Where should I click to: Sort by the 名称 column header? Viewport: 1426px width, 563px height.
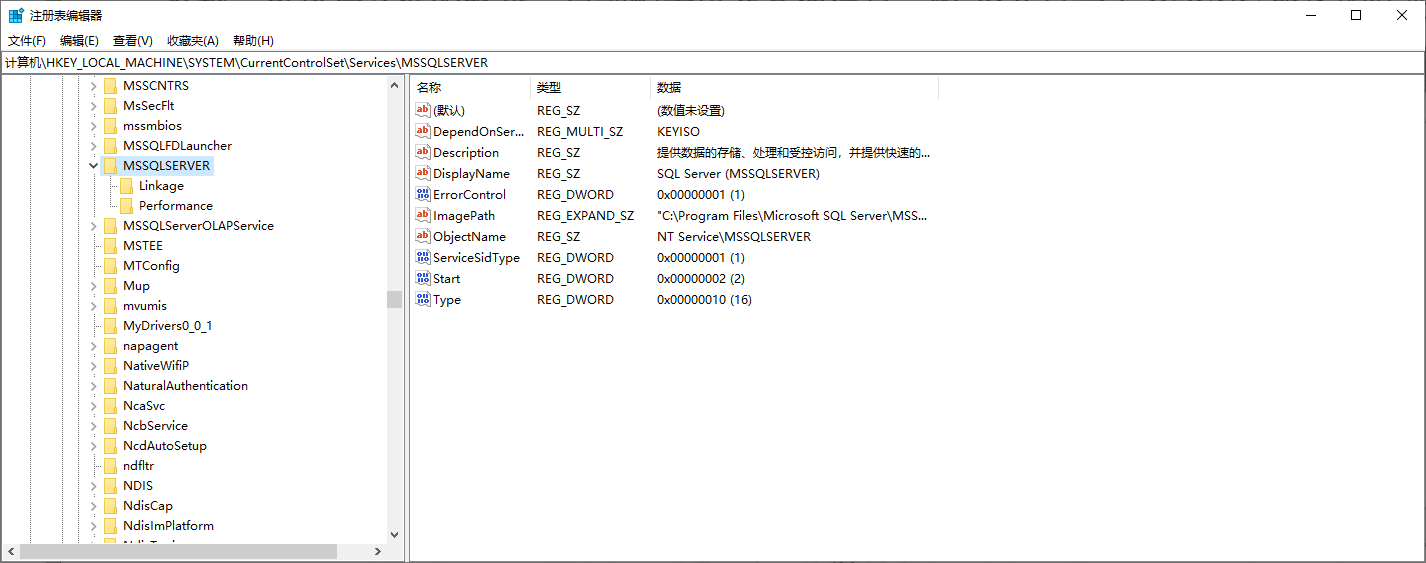[x=470, y=88]
